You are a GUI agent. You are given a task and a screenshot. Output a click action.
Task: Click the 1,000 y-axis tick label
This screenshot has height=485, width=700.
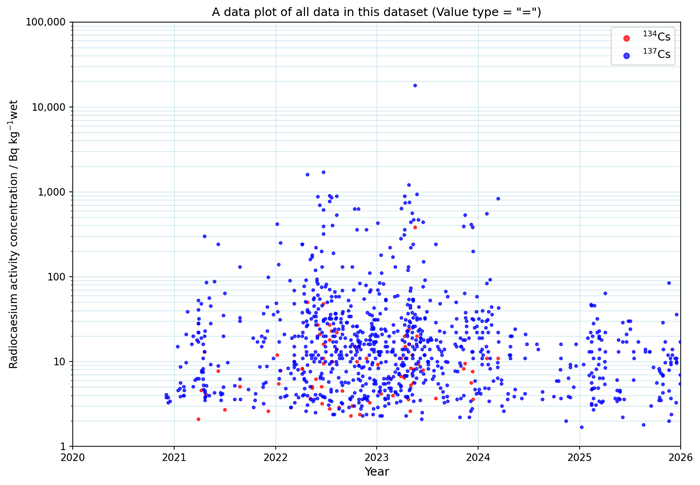pos(49,192)
